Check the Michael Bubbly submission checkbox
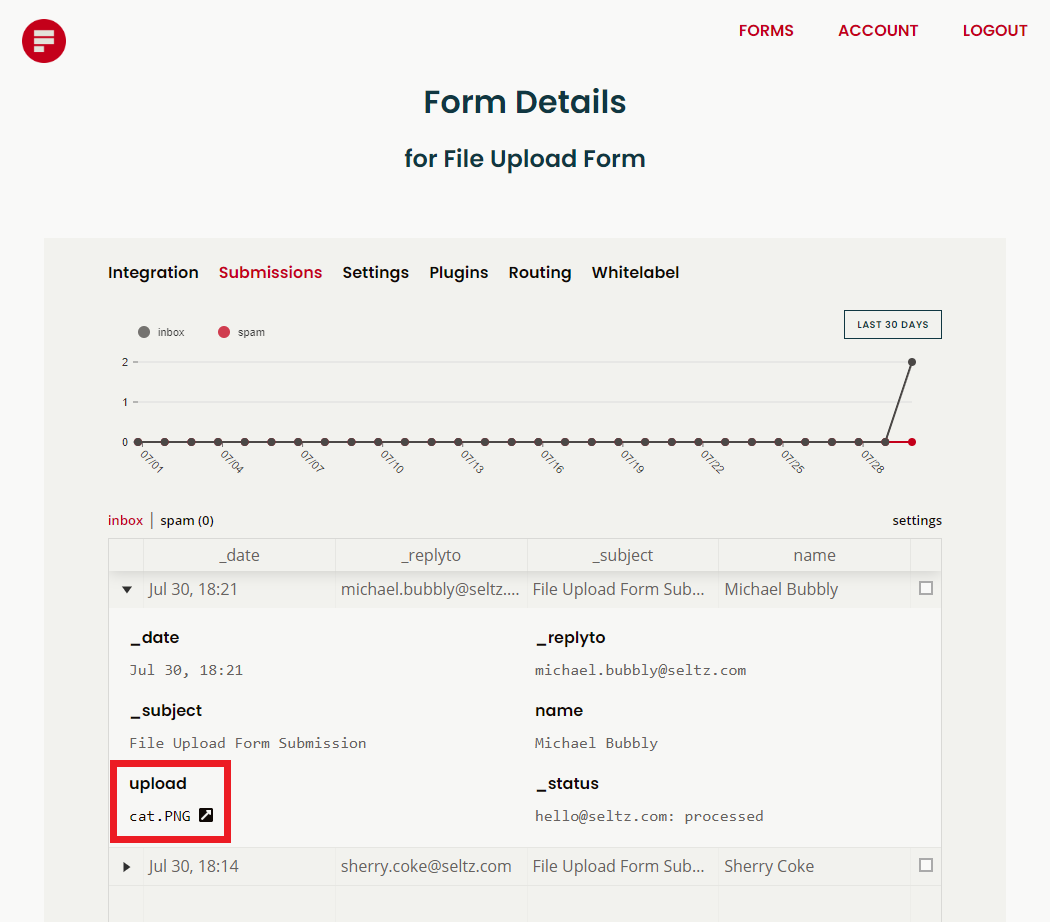1050x922 pixels. 925,589
